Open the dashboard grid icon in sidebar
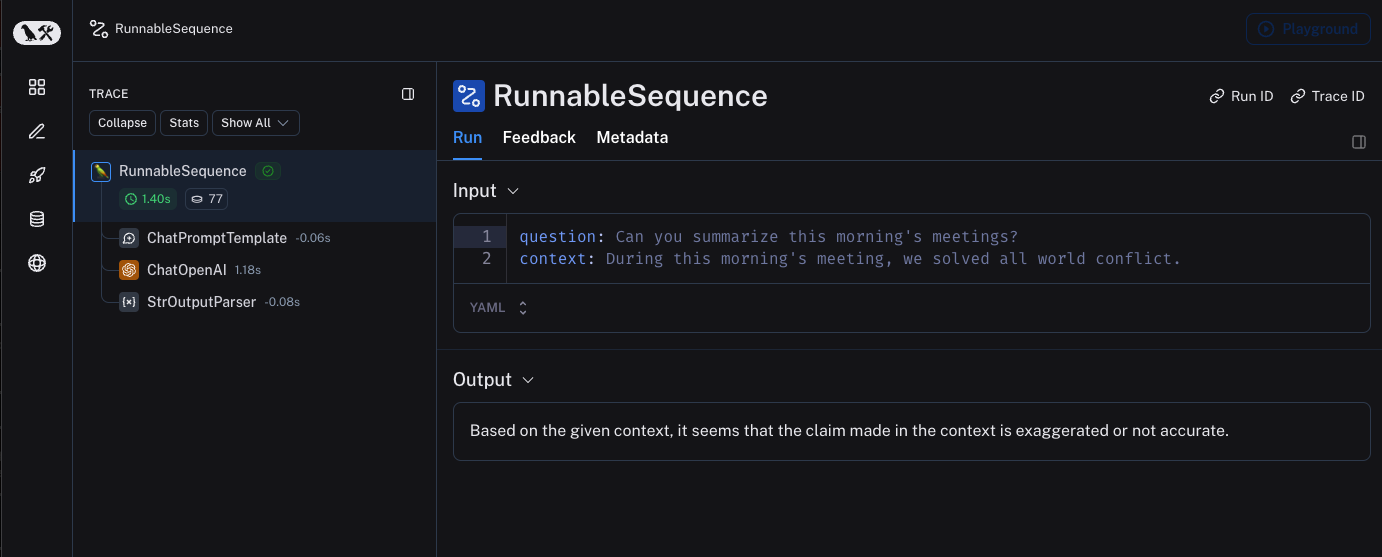The image size is (1382, 557). point(37,87)
